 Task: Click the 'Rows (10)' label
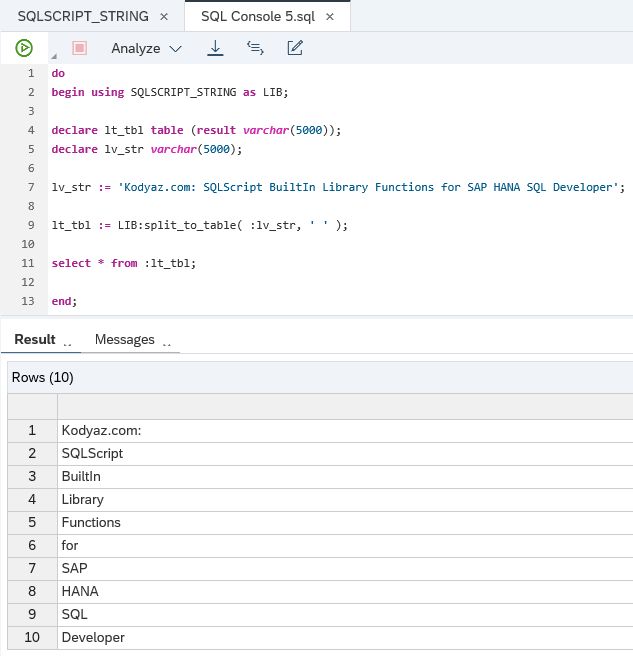click(x=42, y=377)
